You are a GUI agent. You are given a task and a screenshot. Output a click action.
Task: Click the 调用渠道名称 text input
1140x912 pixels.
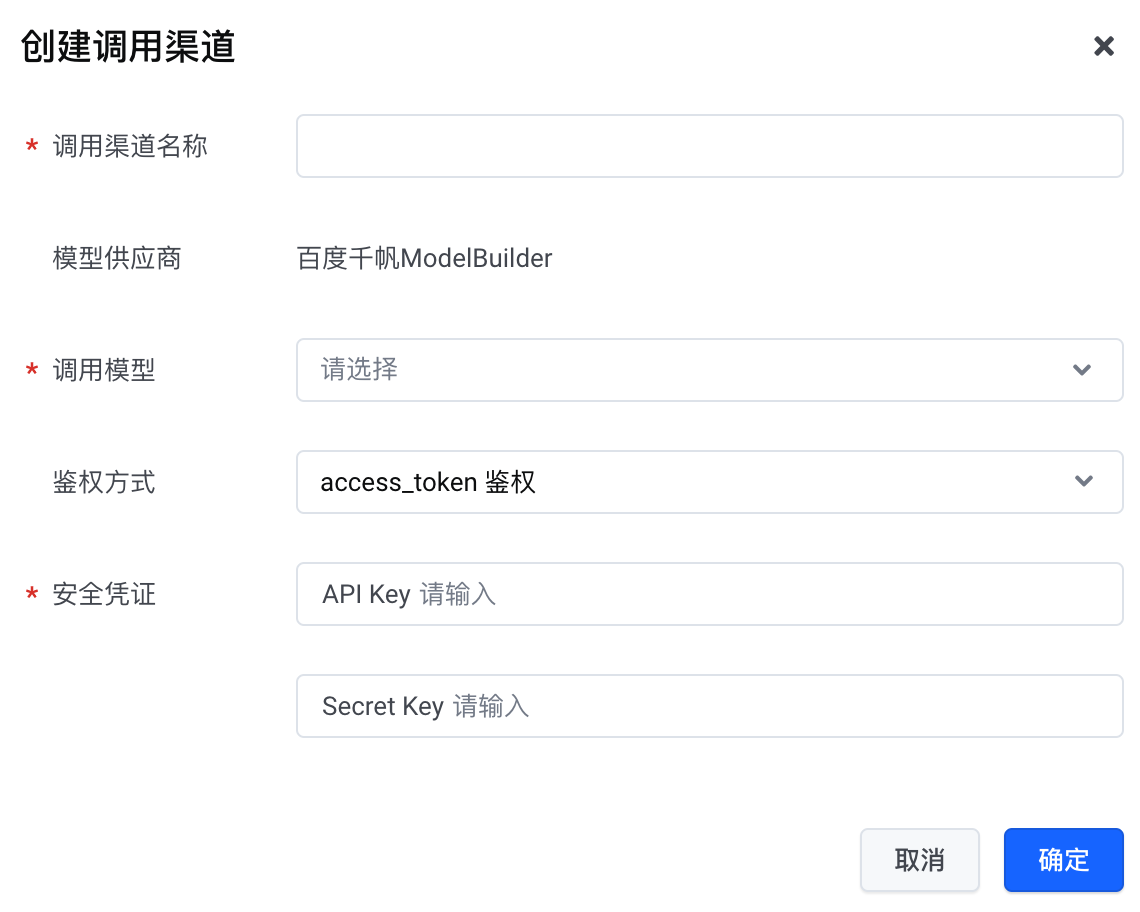click(x=710, y=145)
